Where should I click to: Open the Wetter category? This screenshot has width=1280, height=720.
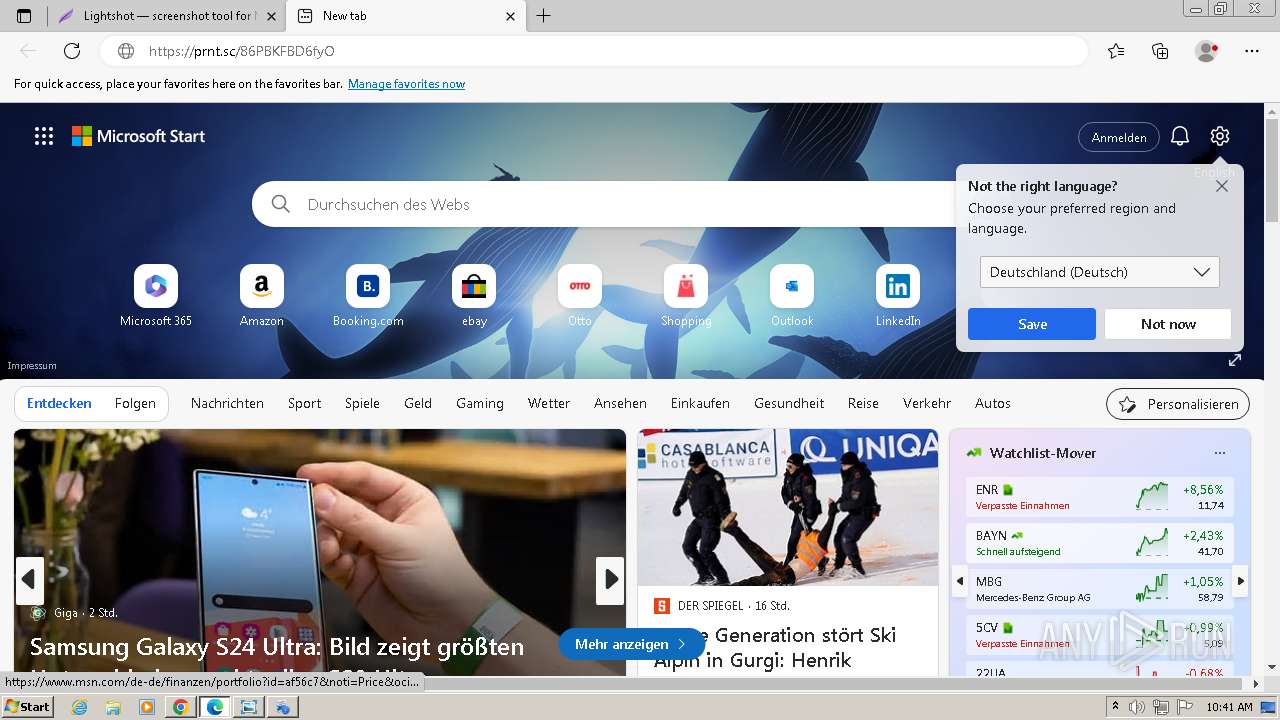549,403
